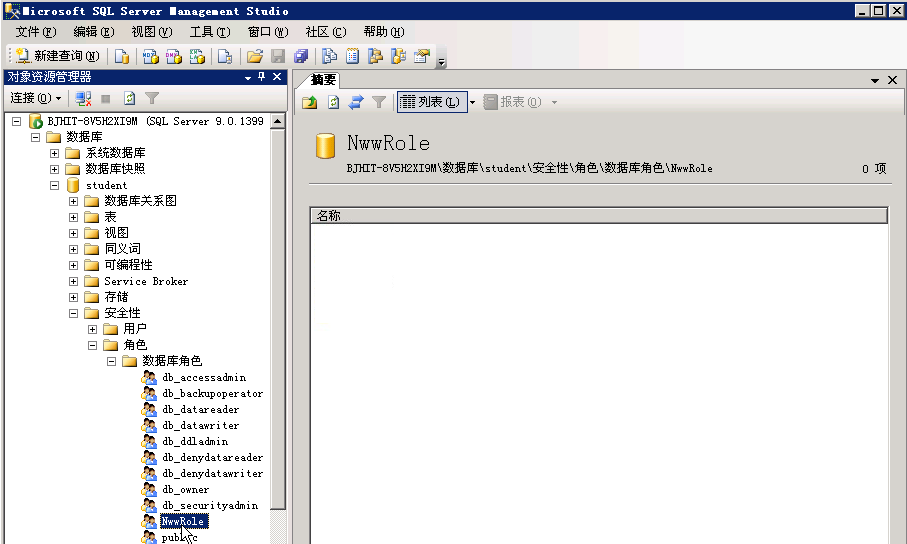This screenshot has height=544, width=907.
Task: Click the 新建查询 (New Query) button
Action: coord(57,56)
